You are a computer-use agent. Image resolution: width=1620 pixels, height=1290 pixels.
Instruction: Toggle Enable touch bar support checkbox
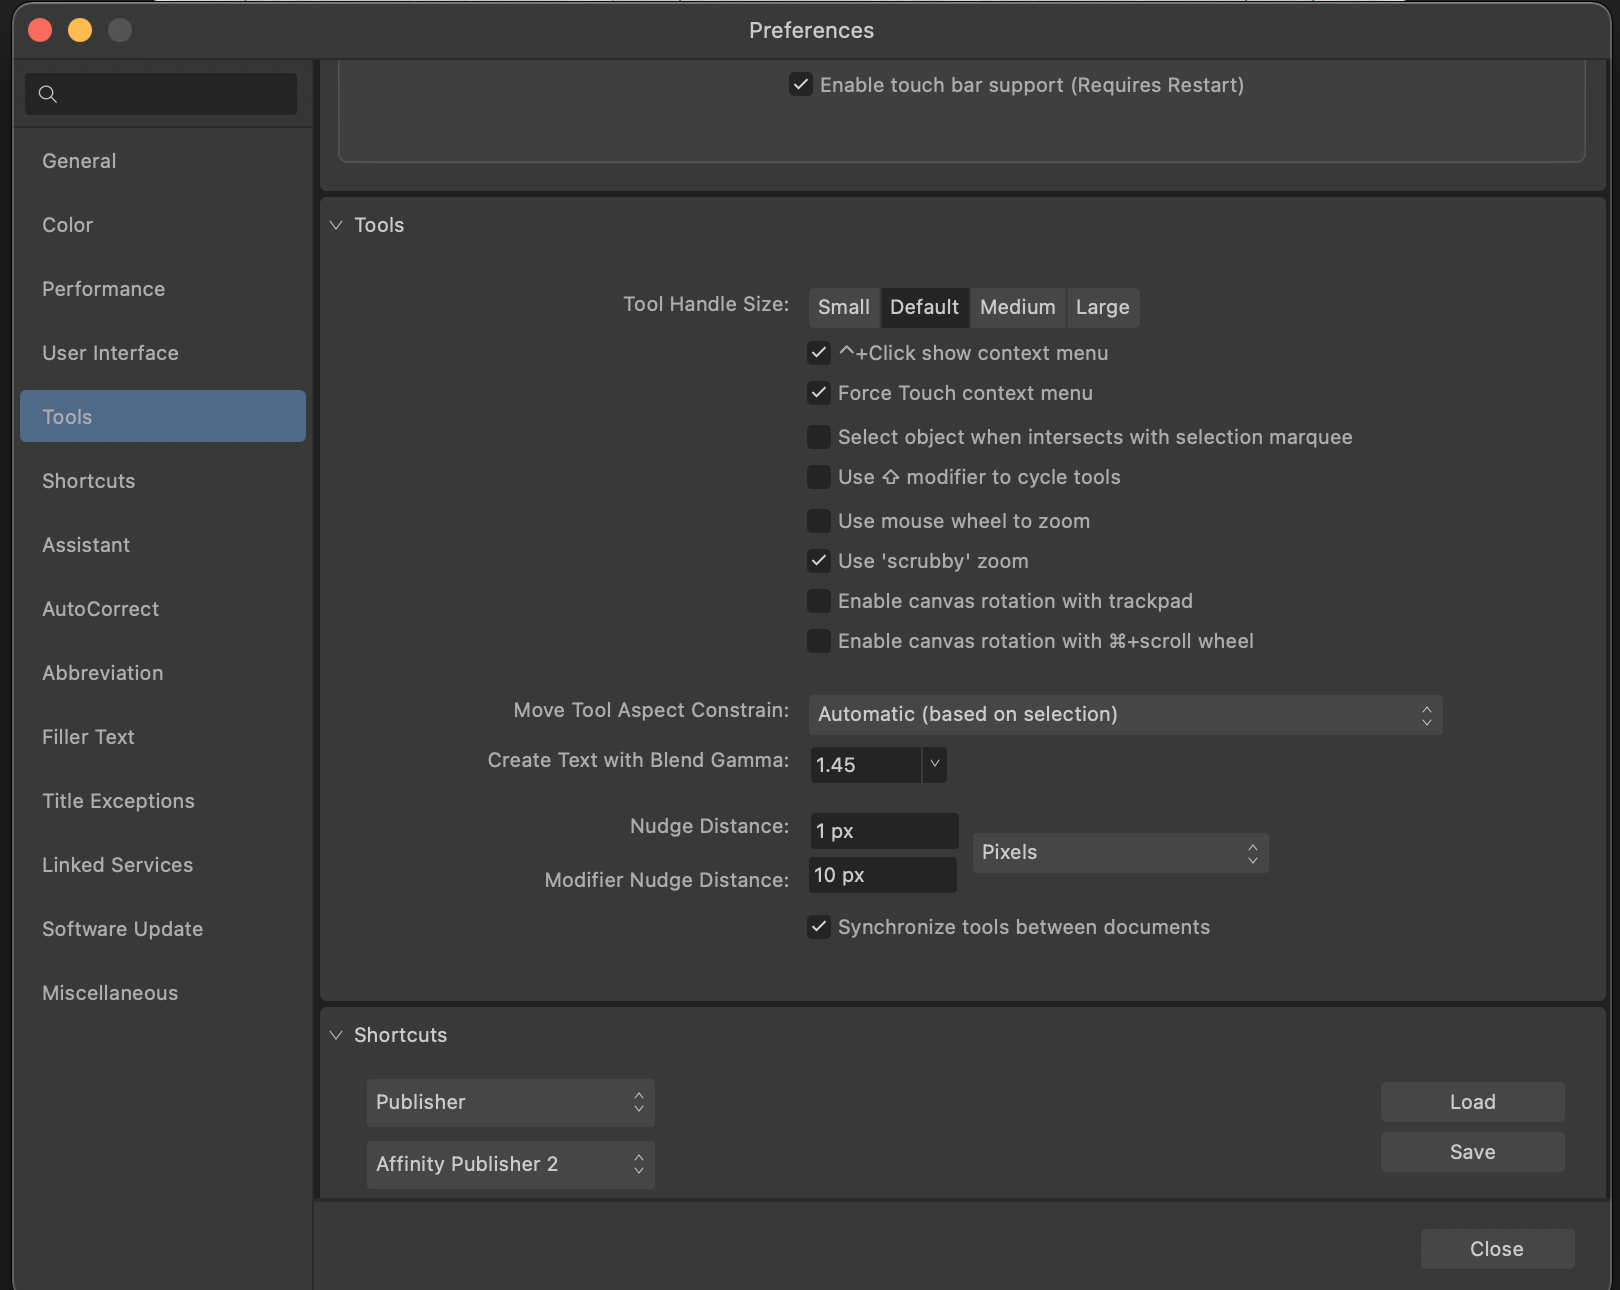pyautogui.click(x=801, y=85)
